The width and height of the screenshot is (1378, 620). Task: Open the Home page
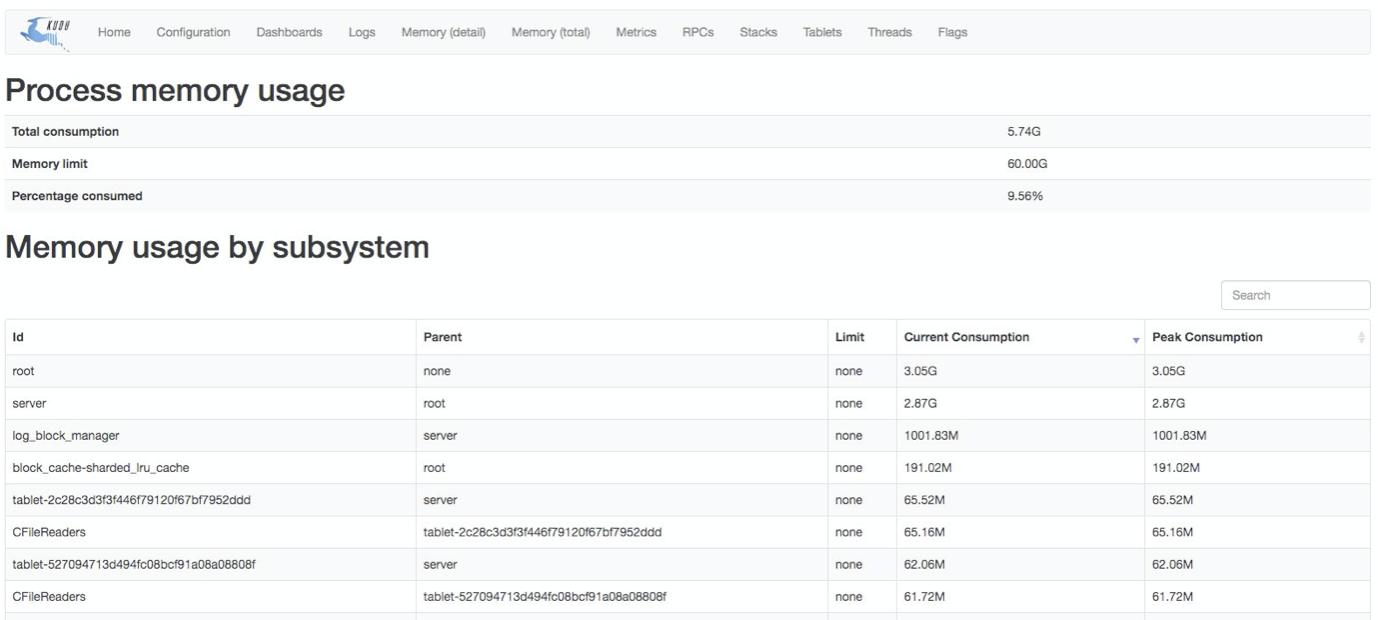[114, 32]
